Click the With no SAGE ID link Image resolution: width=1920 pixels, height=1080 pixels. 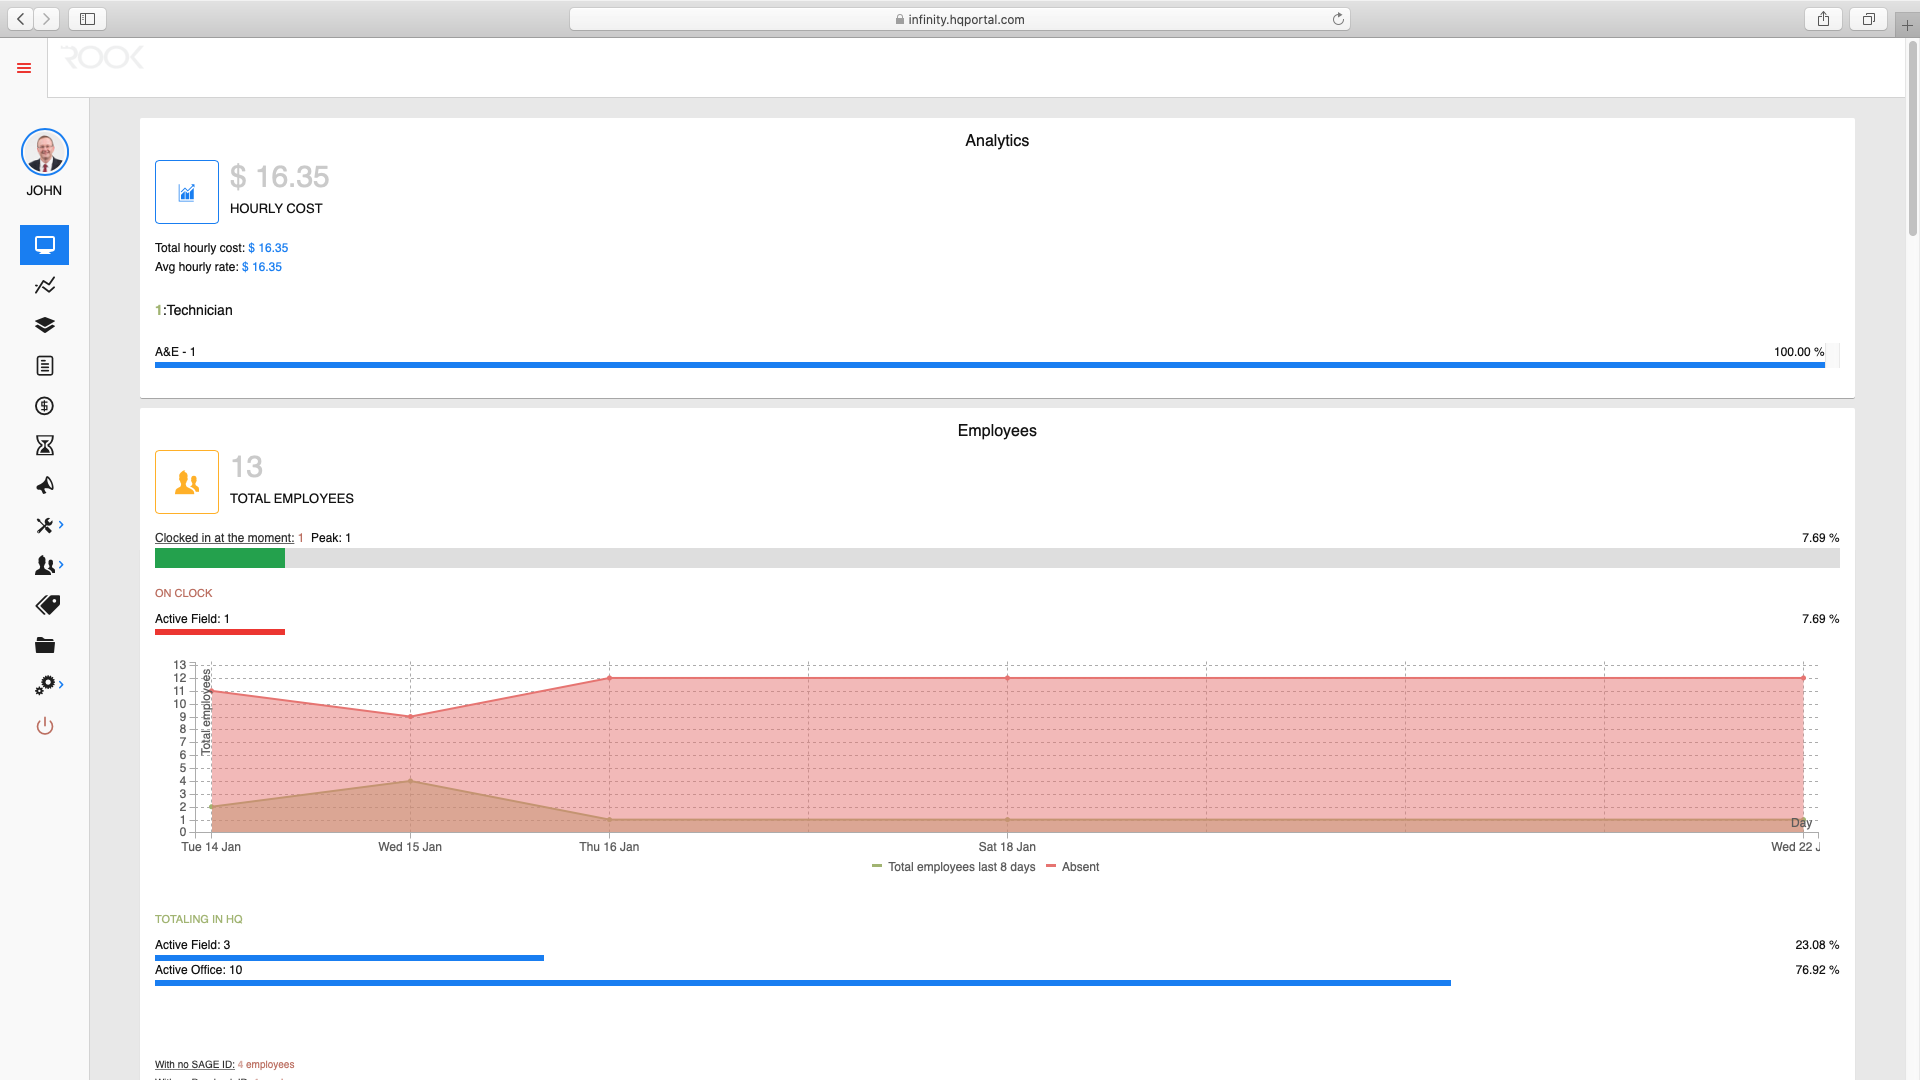click(x=194, y=1065)
